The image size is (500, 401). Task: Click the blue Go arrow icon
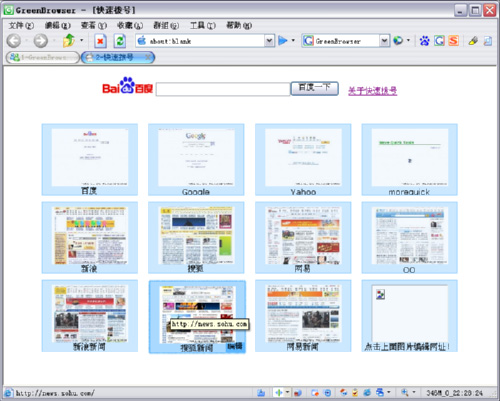click(x=283, y=41)
